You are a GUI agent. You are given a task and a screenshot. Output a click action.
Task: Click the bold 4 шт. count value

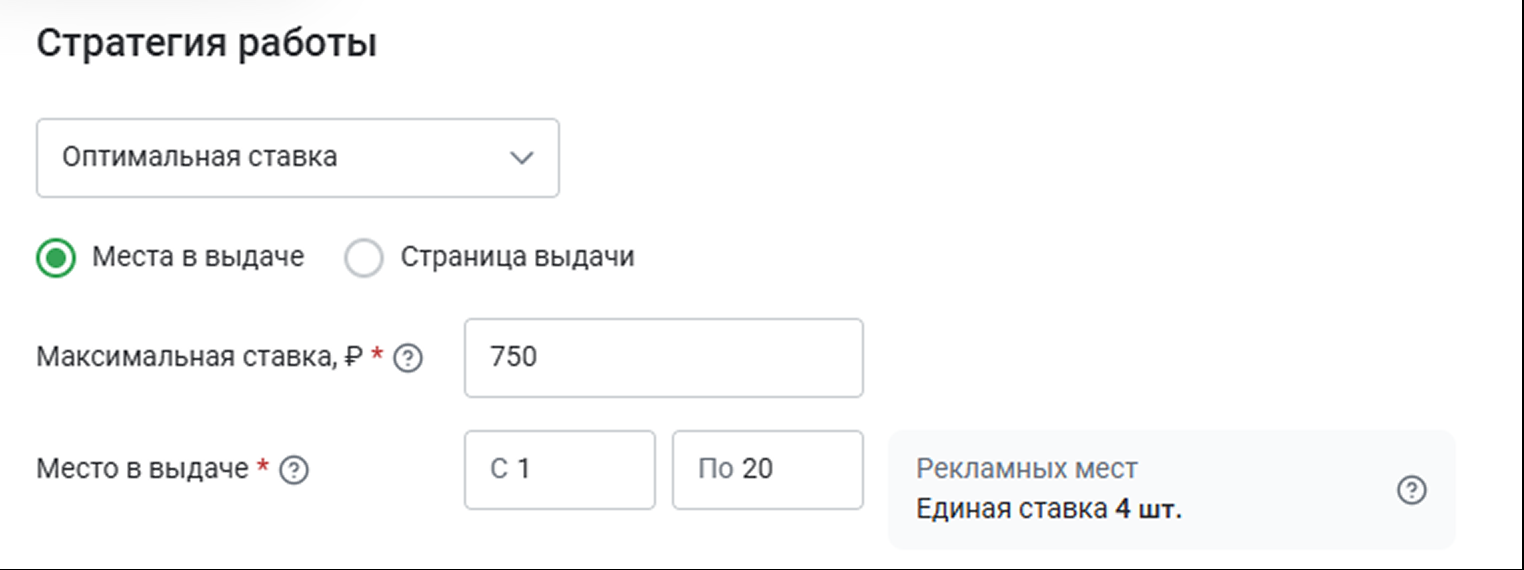(1148, 509)
